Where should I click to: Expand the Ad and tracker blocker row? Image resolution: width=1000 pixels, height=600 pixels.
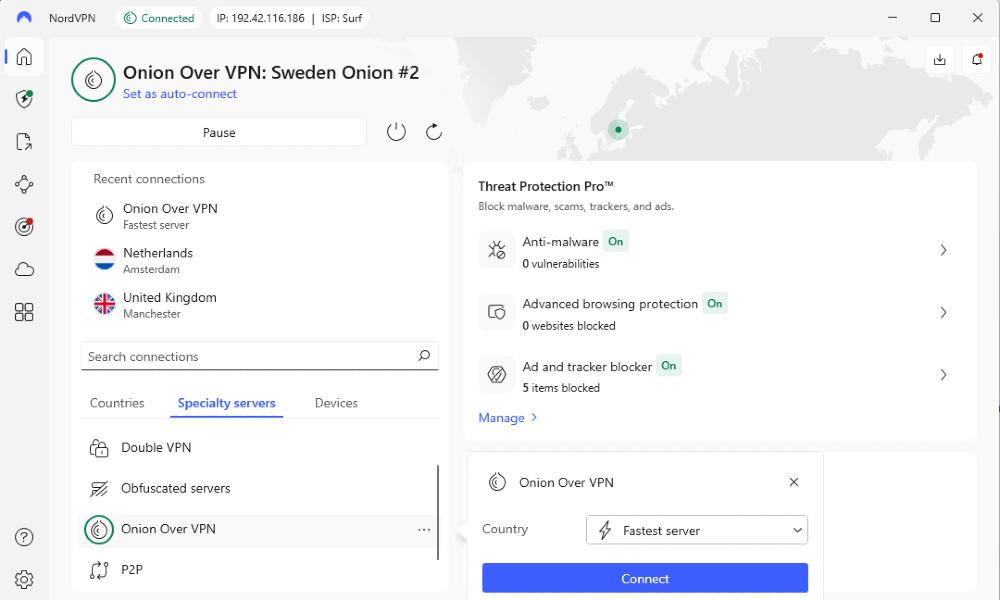pyautogui.click(x=943, y=374)
